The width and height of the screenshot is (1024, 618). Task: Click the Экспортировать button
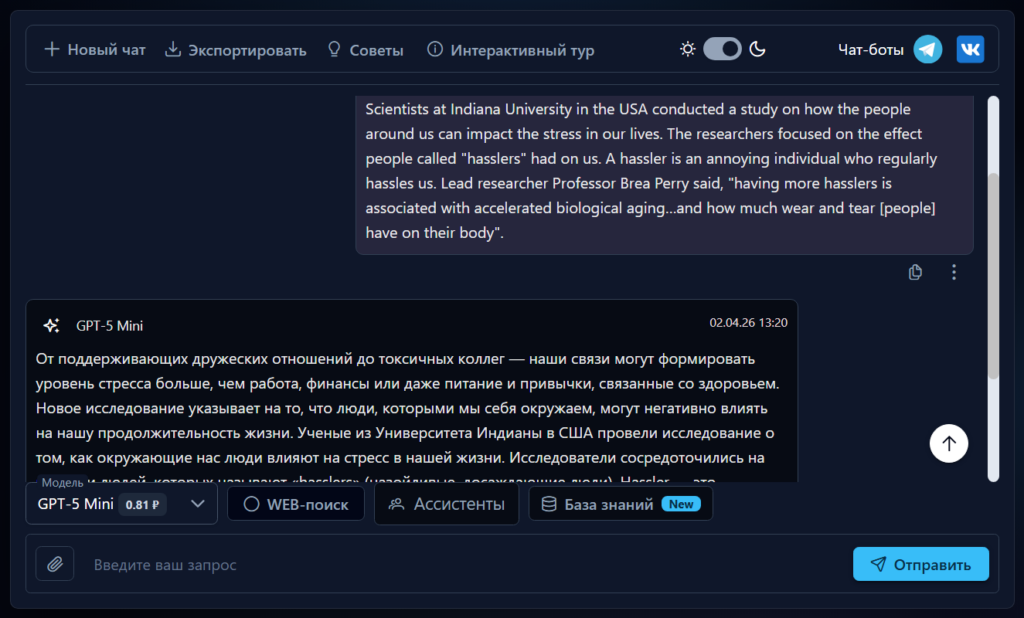pos(236,50)
